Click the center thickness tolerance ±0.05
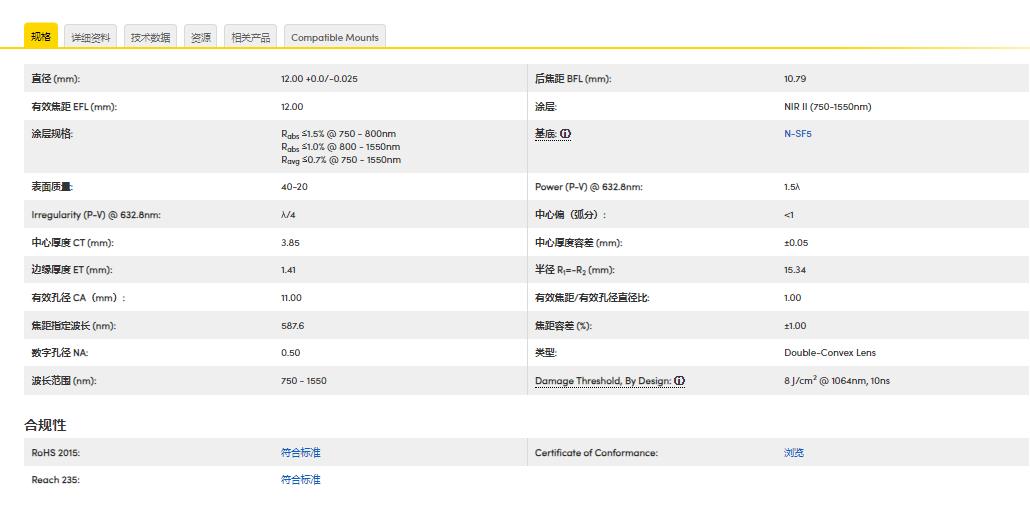 (796, 242)
